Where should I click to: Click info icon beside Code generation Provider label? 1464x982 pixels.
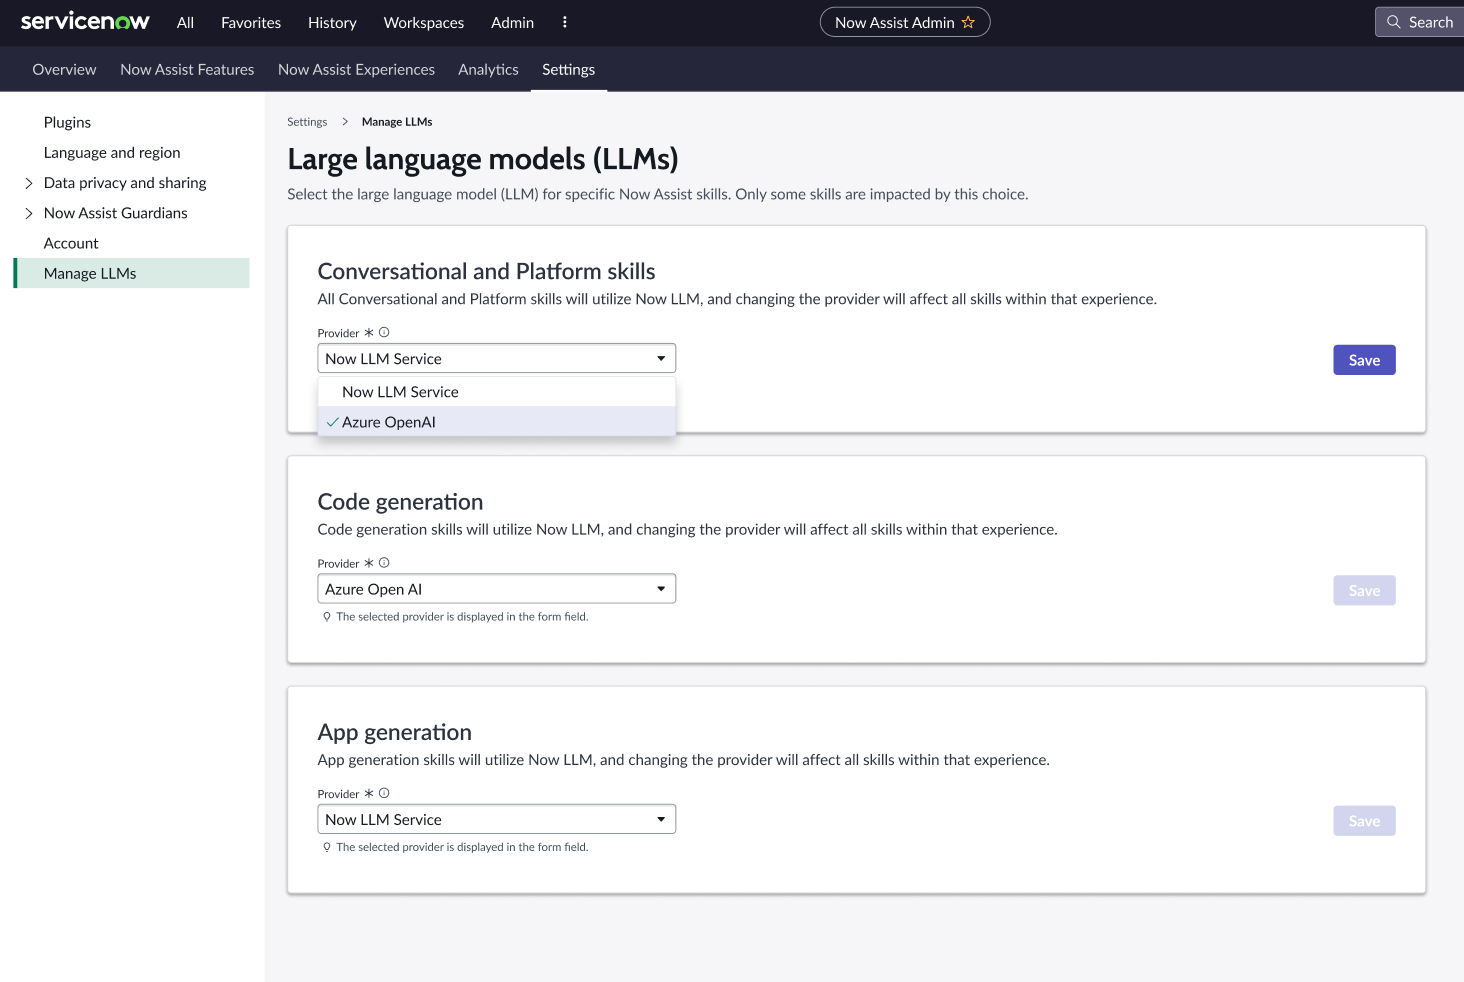point(384,563)
